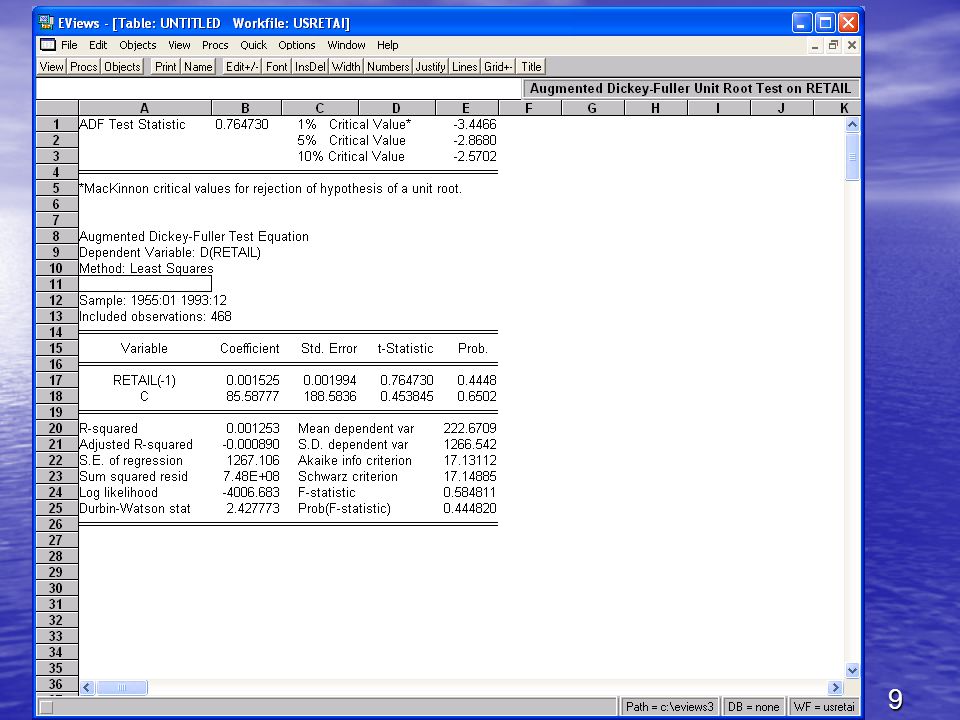Screen dimensions: 960x720
Task: Click the table window icon beside File menu
Action: [47, 45]
